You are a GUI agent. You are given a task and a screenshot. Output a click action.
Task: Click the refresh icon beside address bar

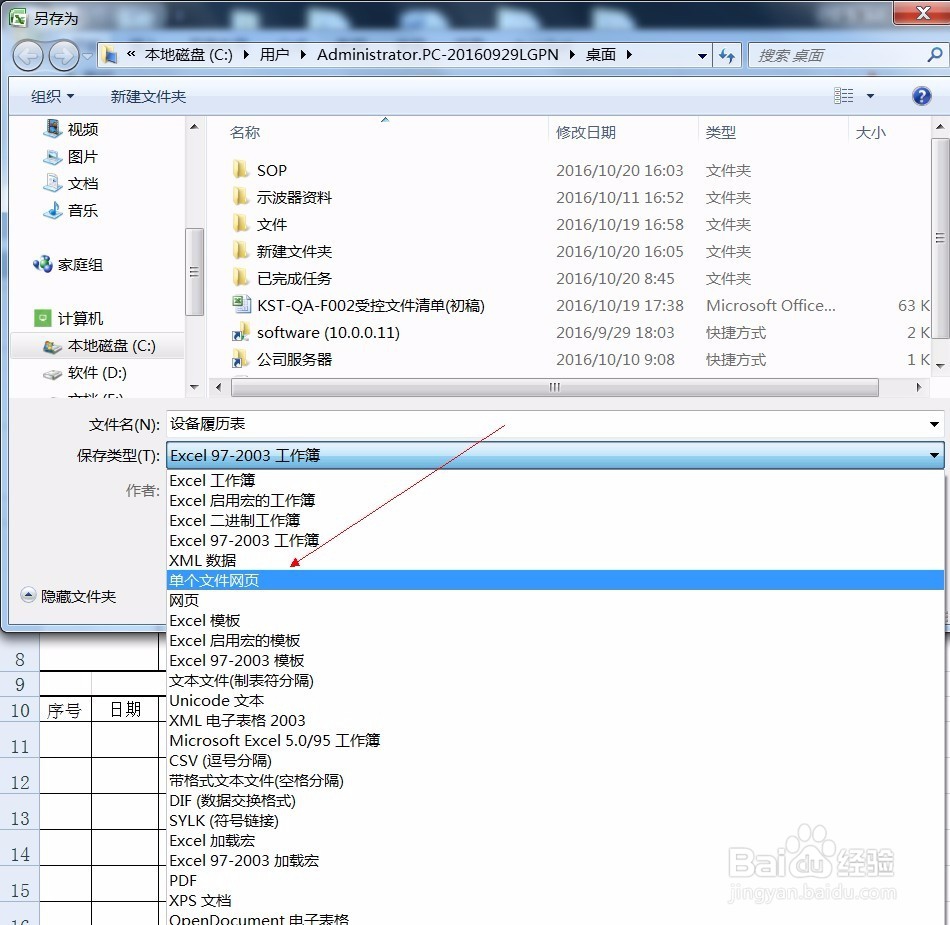point(726,56)
